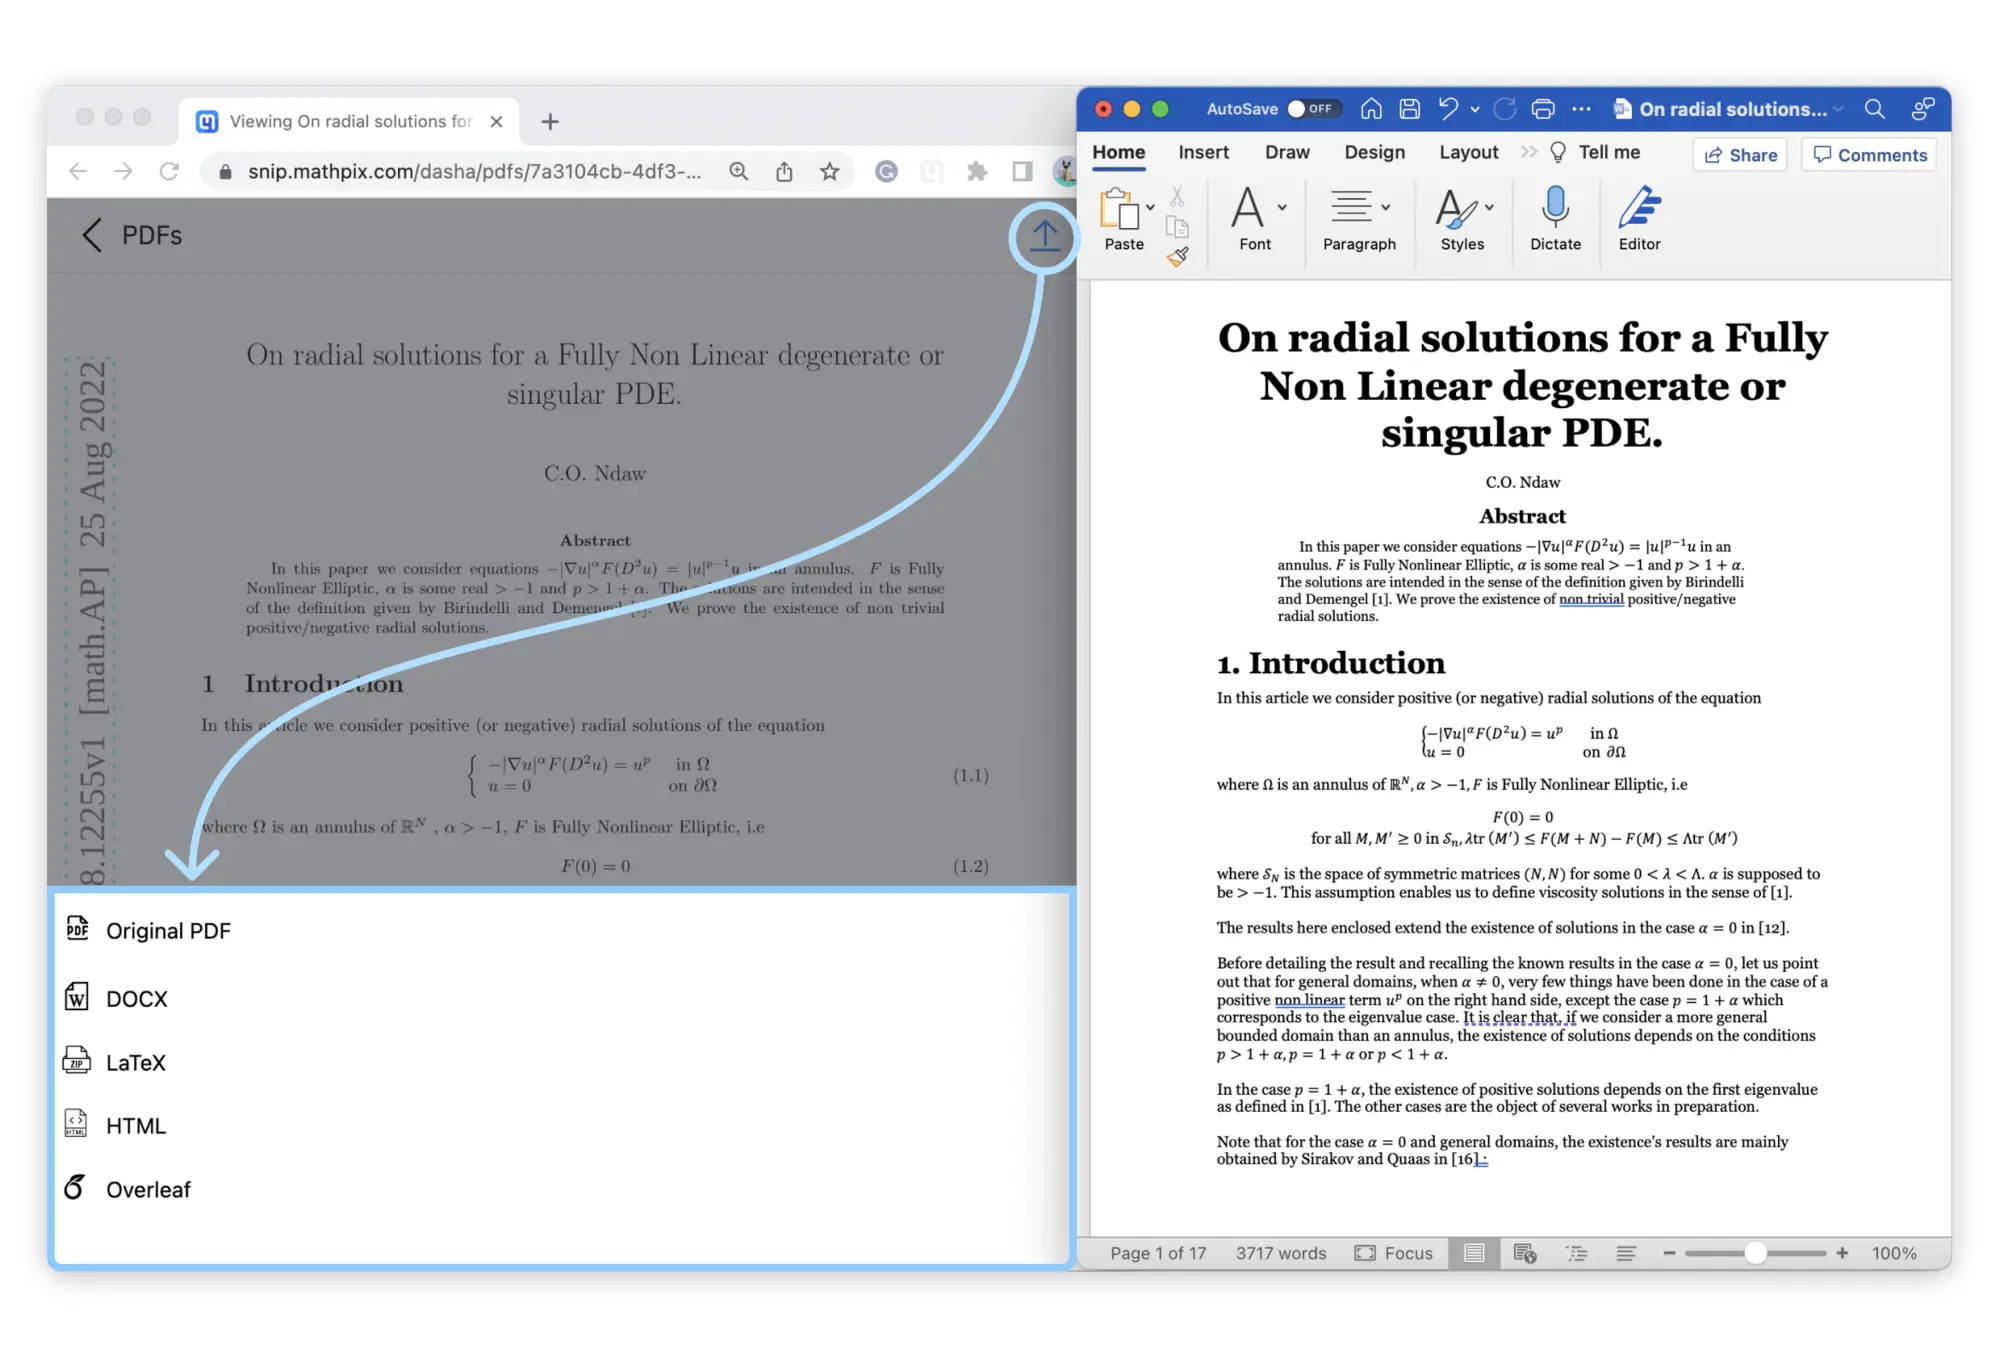Viewport: 2000px width, 1357px height.
Task: Go back to PDFs list in Mathpix
Action: click(129, 235)
